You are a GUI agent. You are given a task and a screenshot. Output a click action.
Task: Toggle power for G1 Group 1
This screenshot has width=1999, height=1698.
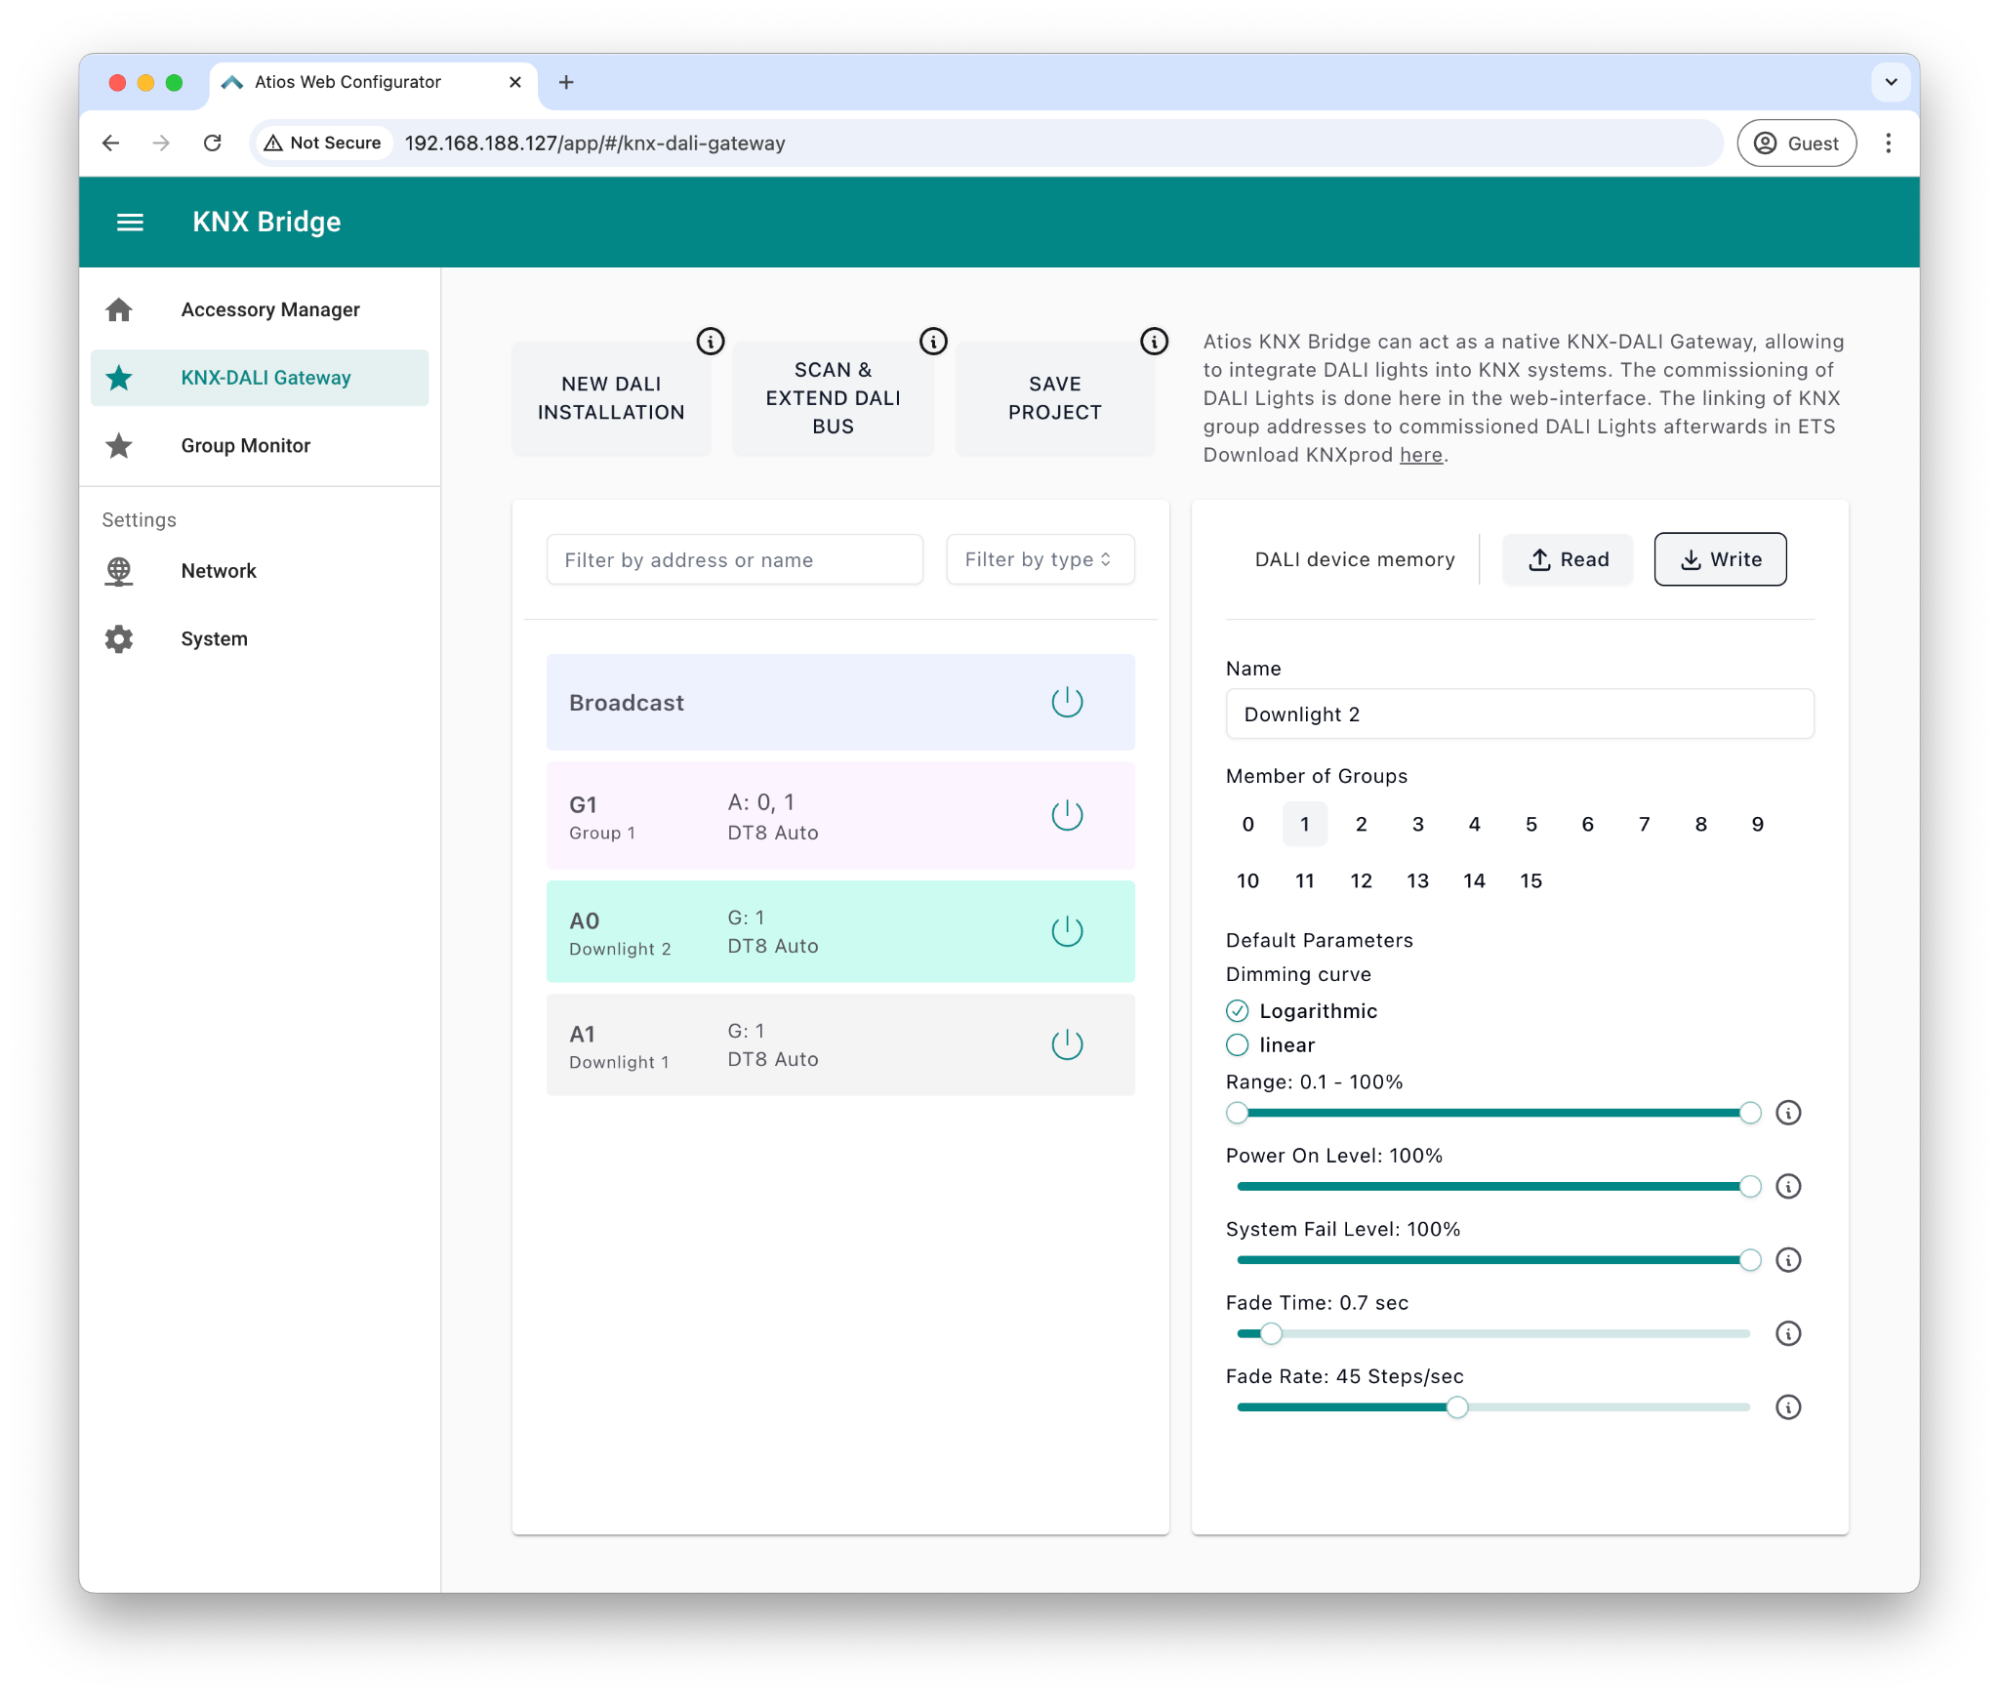click(x=1067, y=815)
